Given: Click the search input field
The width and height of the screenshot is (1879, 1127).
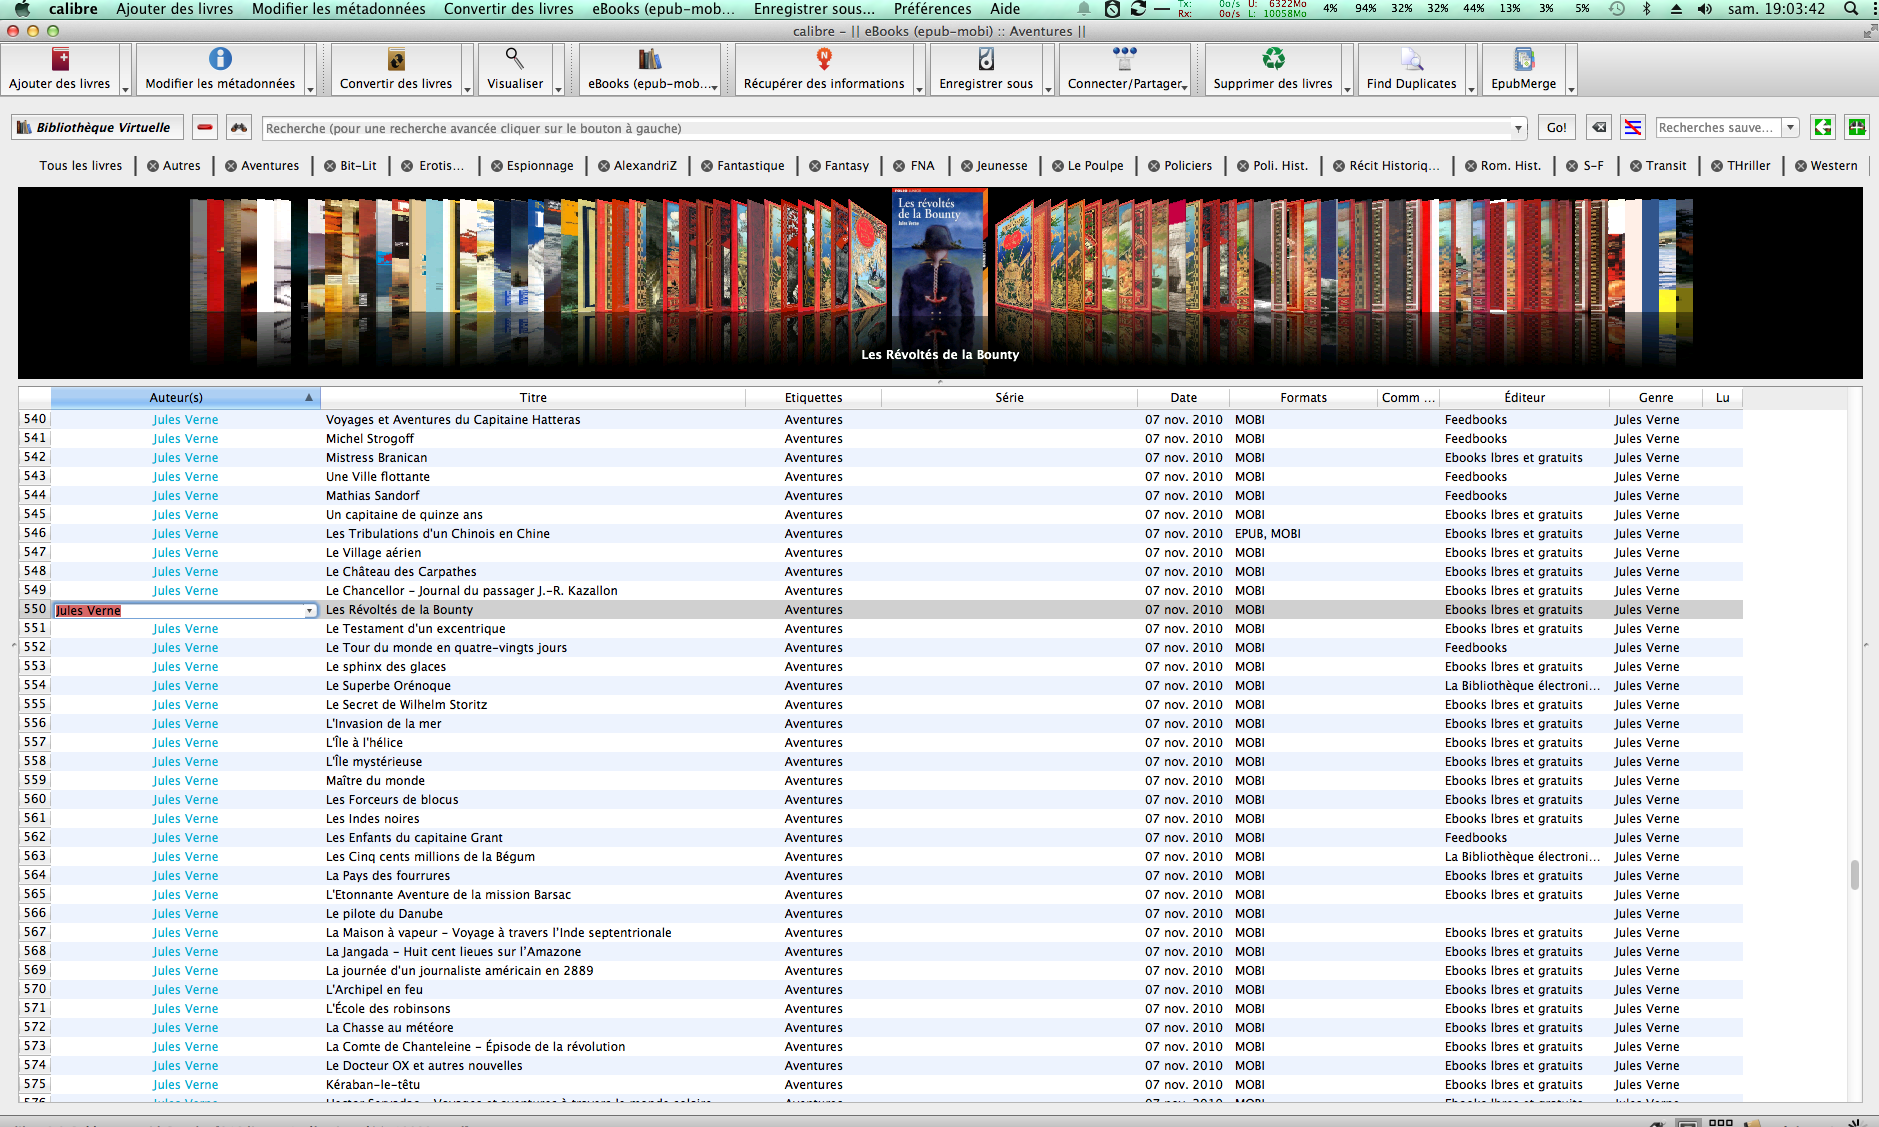Looking at the screenshot, I should [888, 128].
